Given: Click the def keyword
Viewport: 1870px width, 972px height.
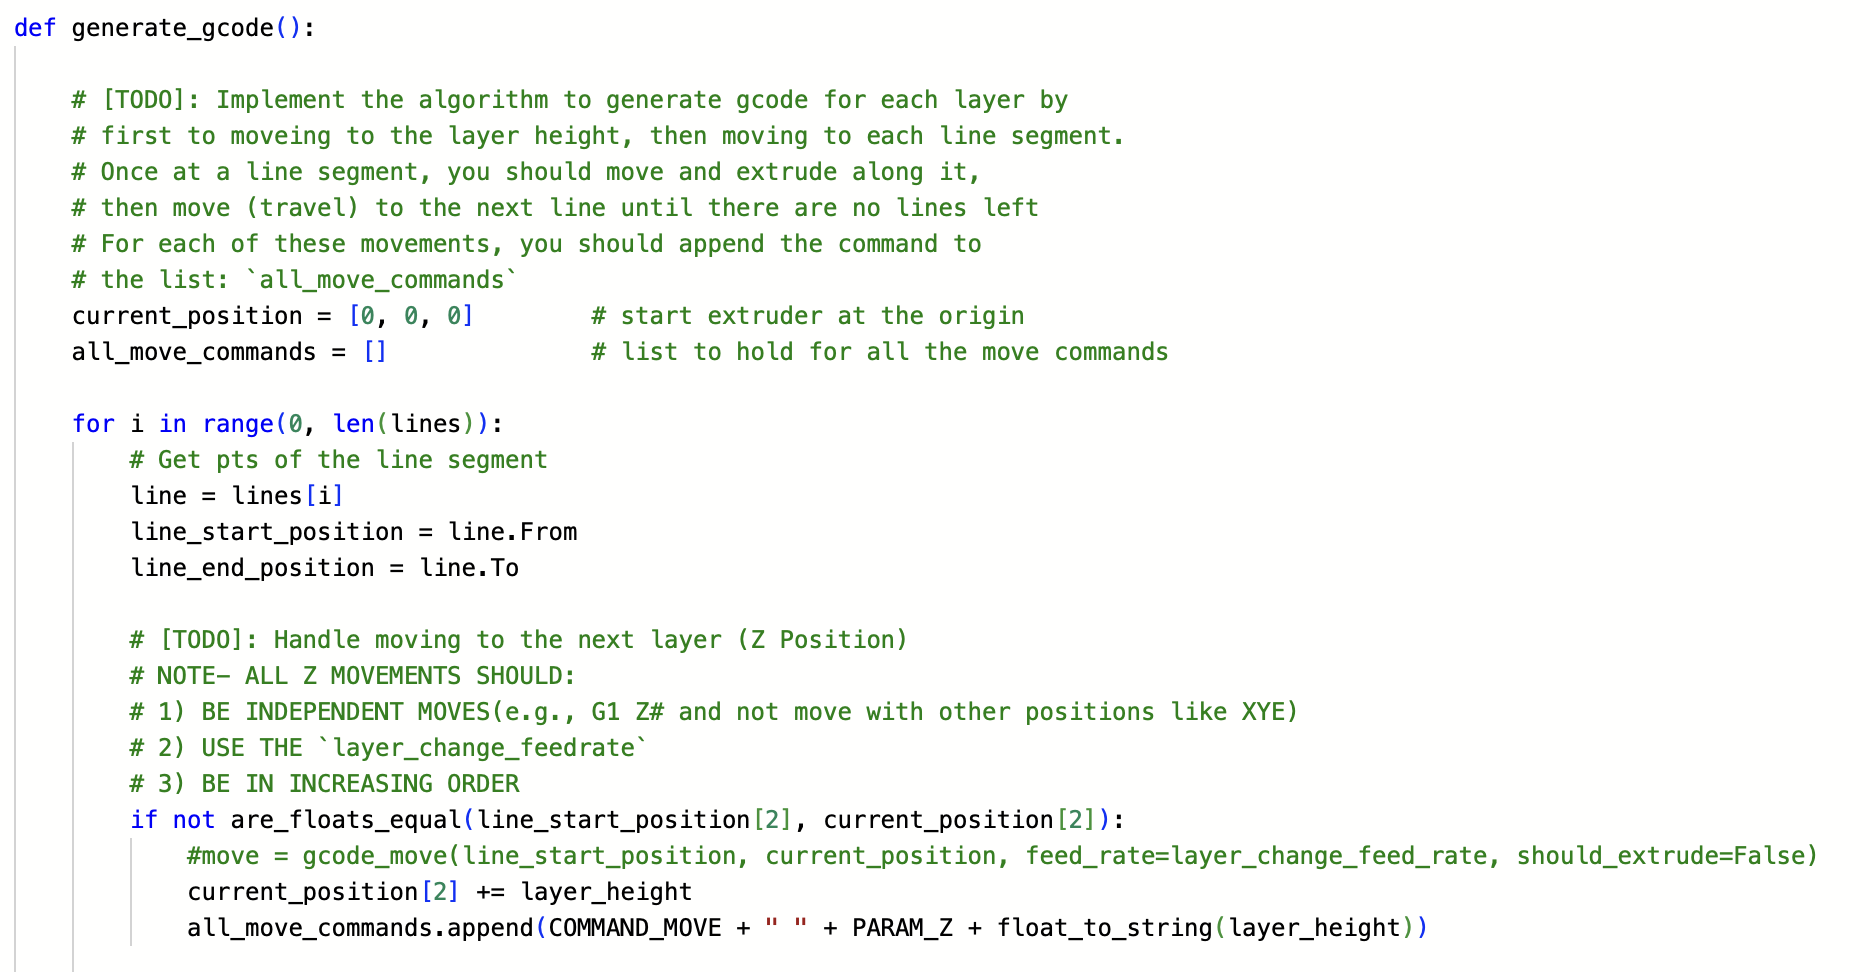Looking at the screenshot, I should 35,28.
